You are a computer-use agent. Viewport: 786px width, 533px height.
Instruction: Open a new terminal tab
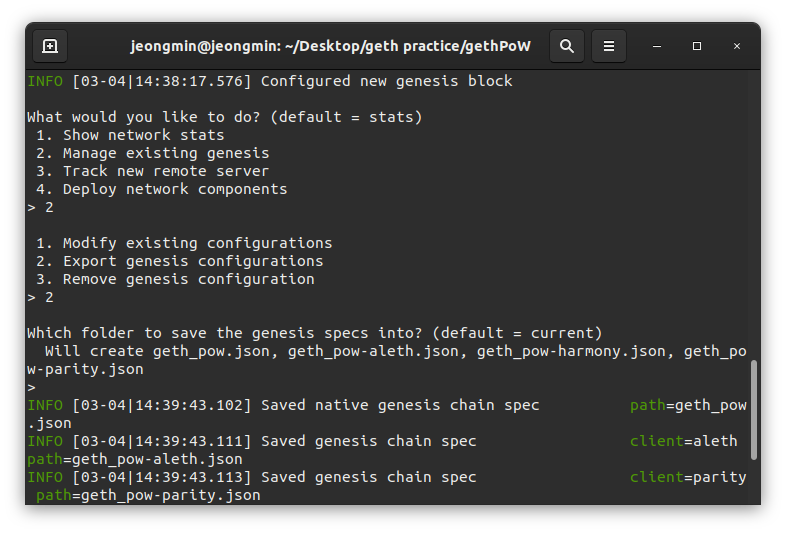point(50,46)
